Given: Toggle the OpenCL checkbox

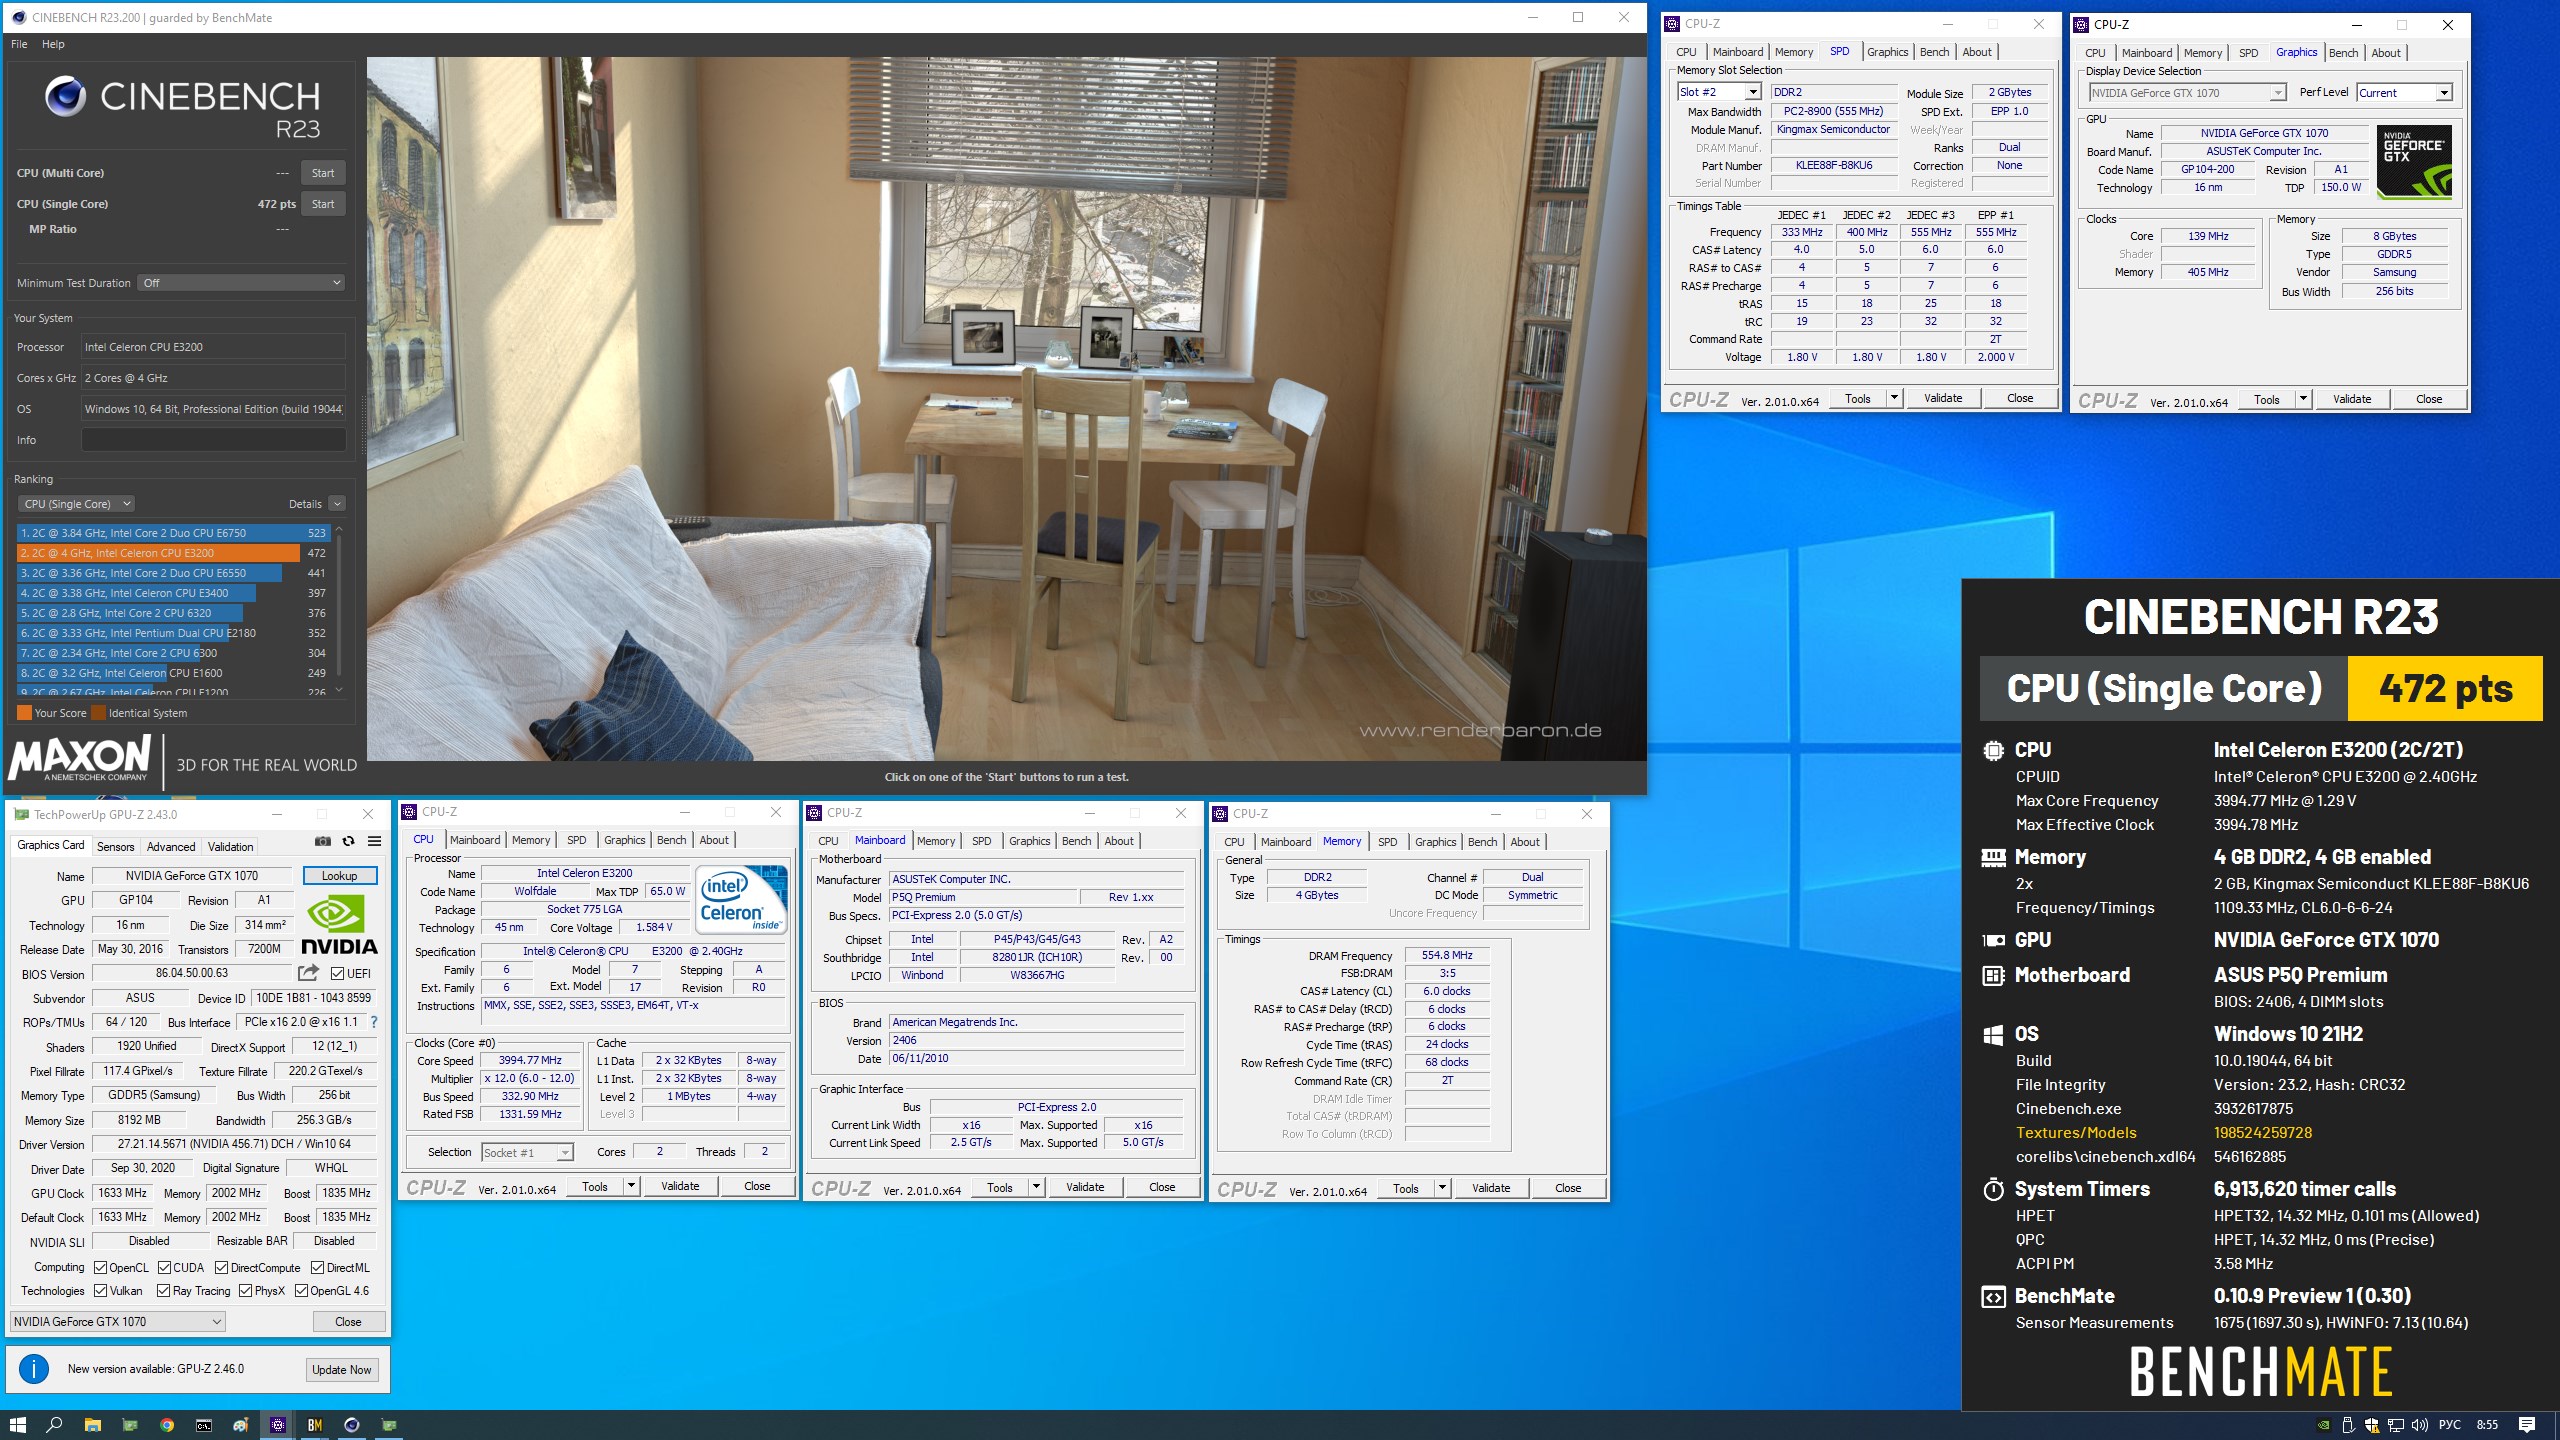Looking at the screenshot, I should pos(100,1267).
